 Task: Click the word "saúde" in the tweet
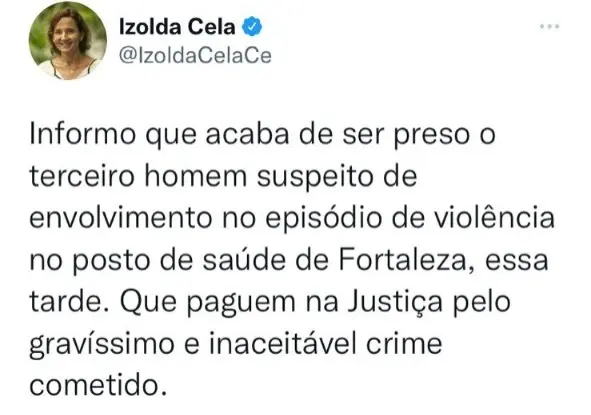244,260
